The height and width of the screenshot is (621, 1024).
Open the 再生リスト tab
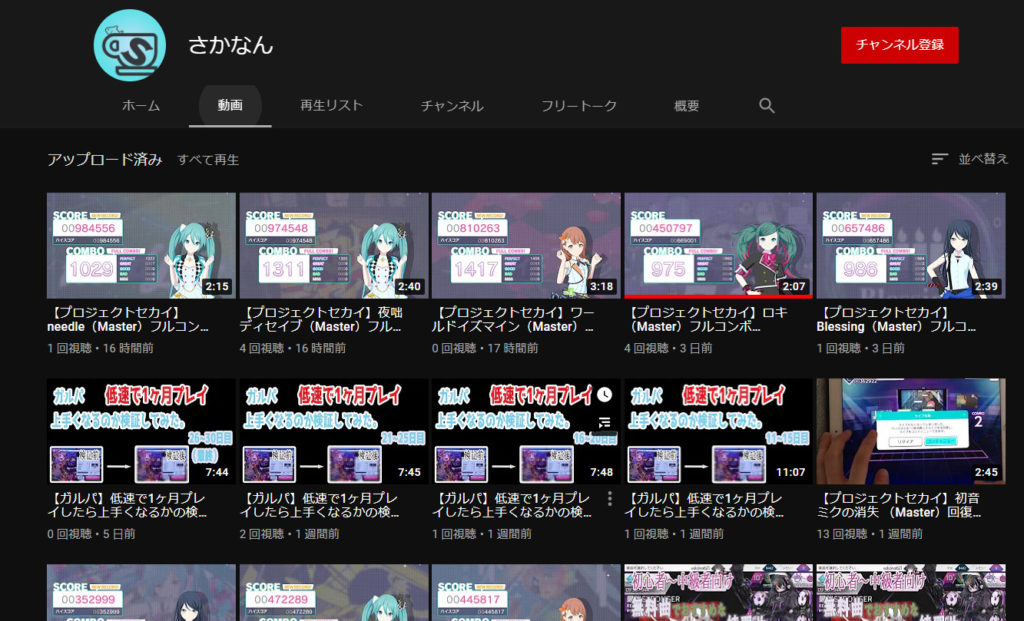tap(331, 106)
